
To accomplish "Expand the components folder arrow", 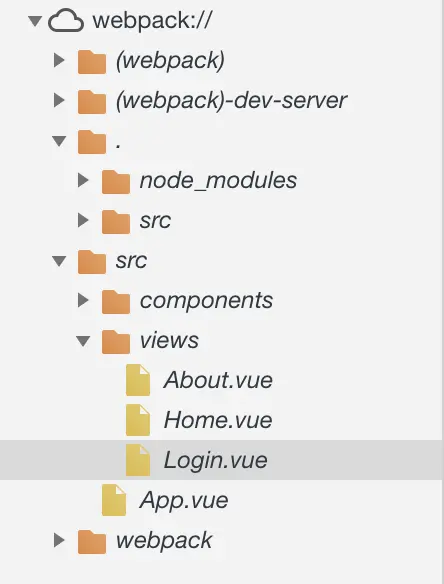I will coord(83,300).
